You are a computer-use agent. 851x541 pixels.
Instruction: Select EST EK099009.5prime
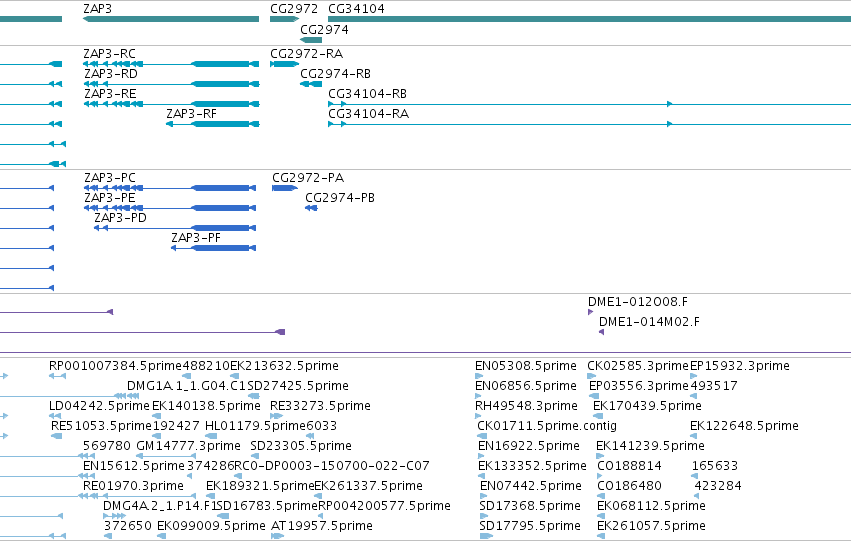211,527
